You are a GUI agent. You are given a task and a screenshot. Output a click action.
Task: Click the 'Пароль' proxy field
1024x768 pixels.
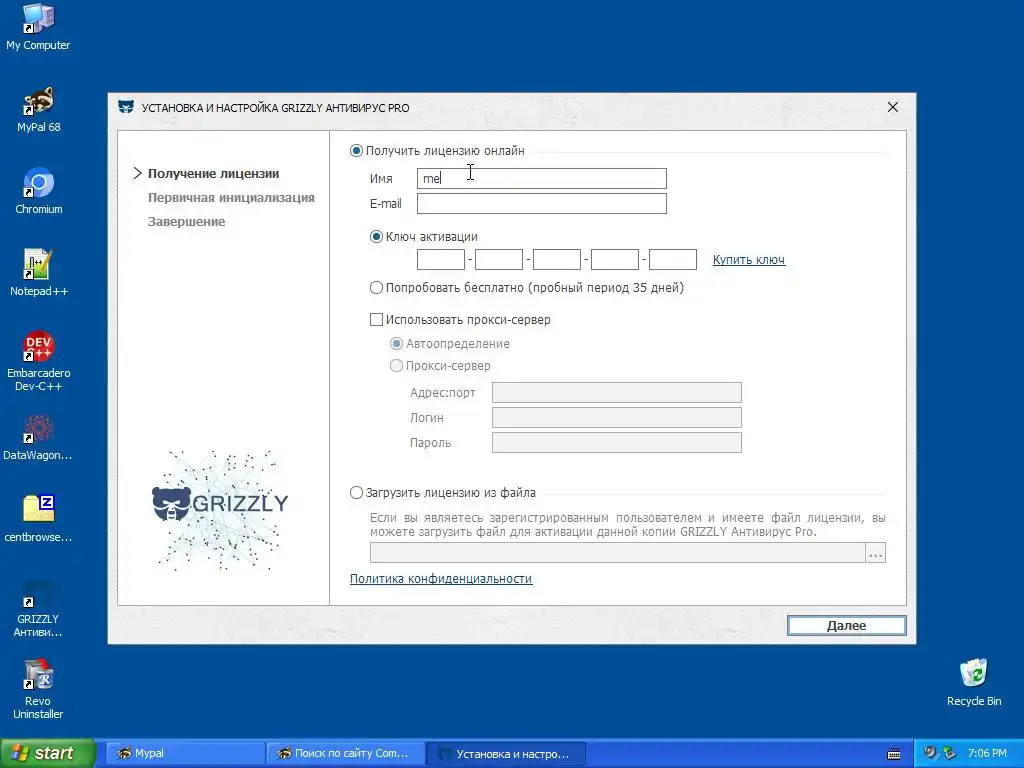pyautogui.click(x=616, y=443)
